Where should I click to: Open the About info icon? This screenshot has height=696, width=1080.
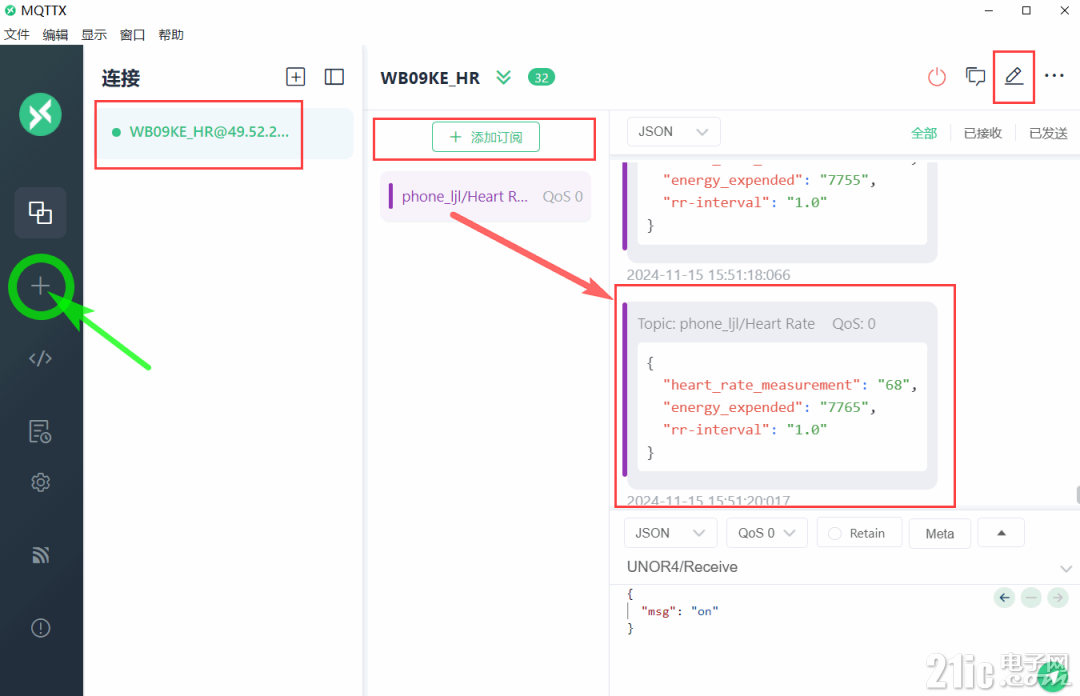[40, 628]
